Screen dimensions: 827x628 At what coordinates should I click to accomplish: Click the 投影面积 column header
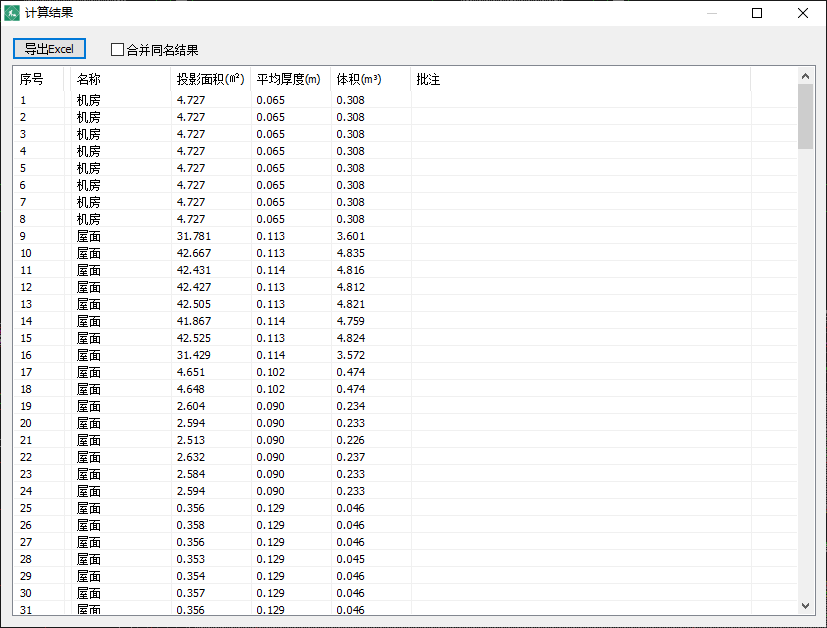210,79
